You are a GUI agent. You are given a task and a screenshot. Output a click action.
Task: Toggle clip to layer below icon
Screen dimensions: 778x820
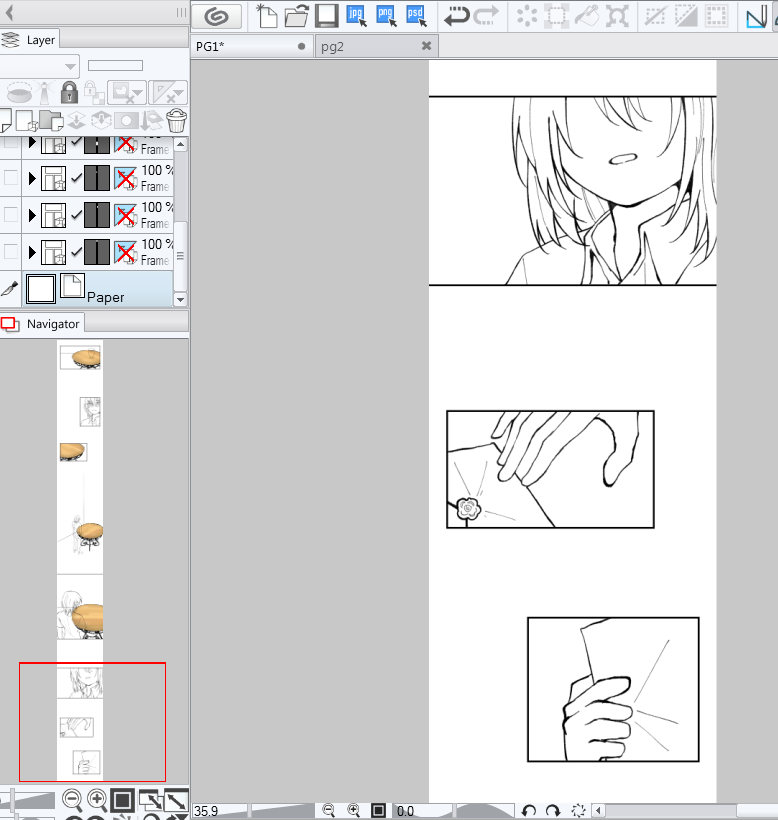20,93
